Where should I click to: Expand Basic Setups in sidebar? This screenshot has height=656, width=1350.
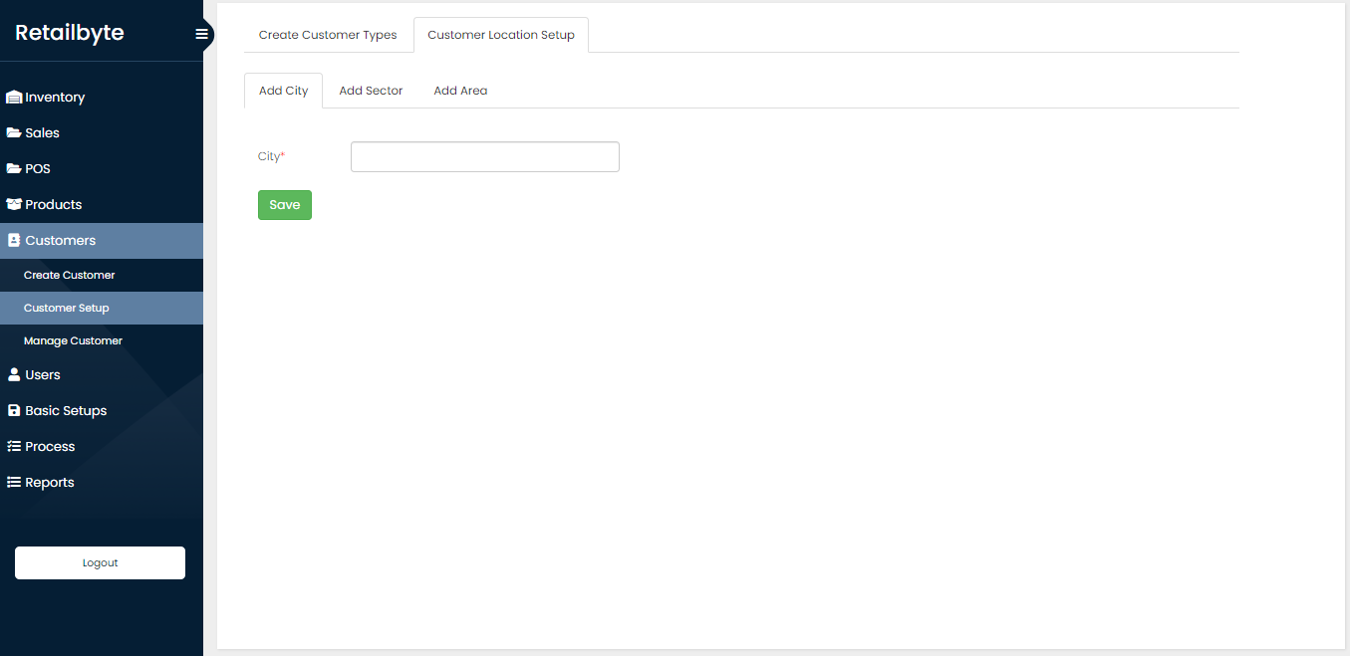pos(101,411)
